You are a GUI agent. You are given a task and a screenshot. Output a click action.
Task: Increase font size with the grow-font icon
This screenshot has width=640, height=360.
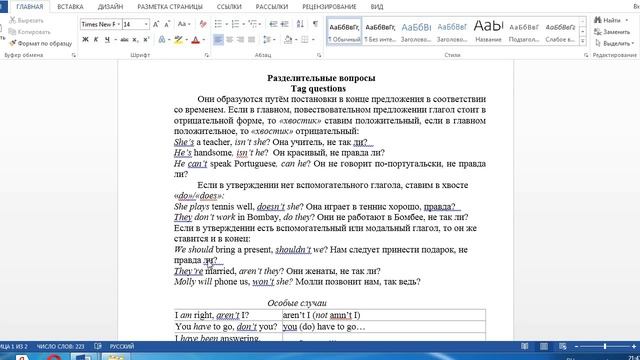point(156,24)
